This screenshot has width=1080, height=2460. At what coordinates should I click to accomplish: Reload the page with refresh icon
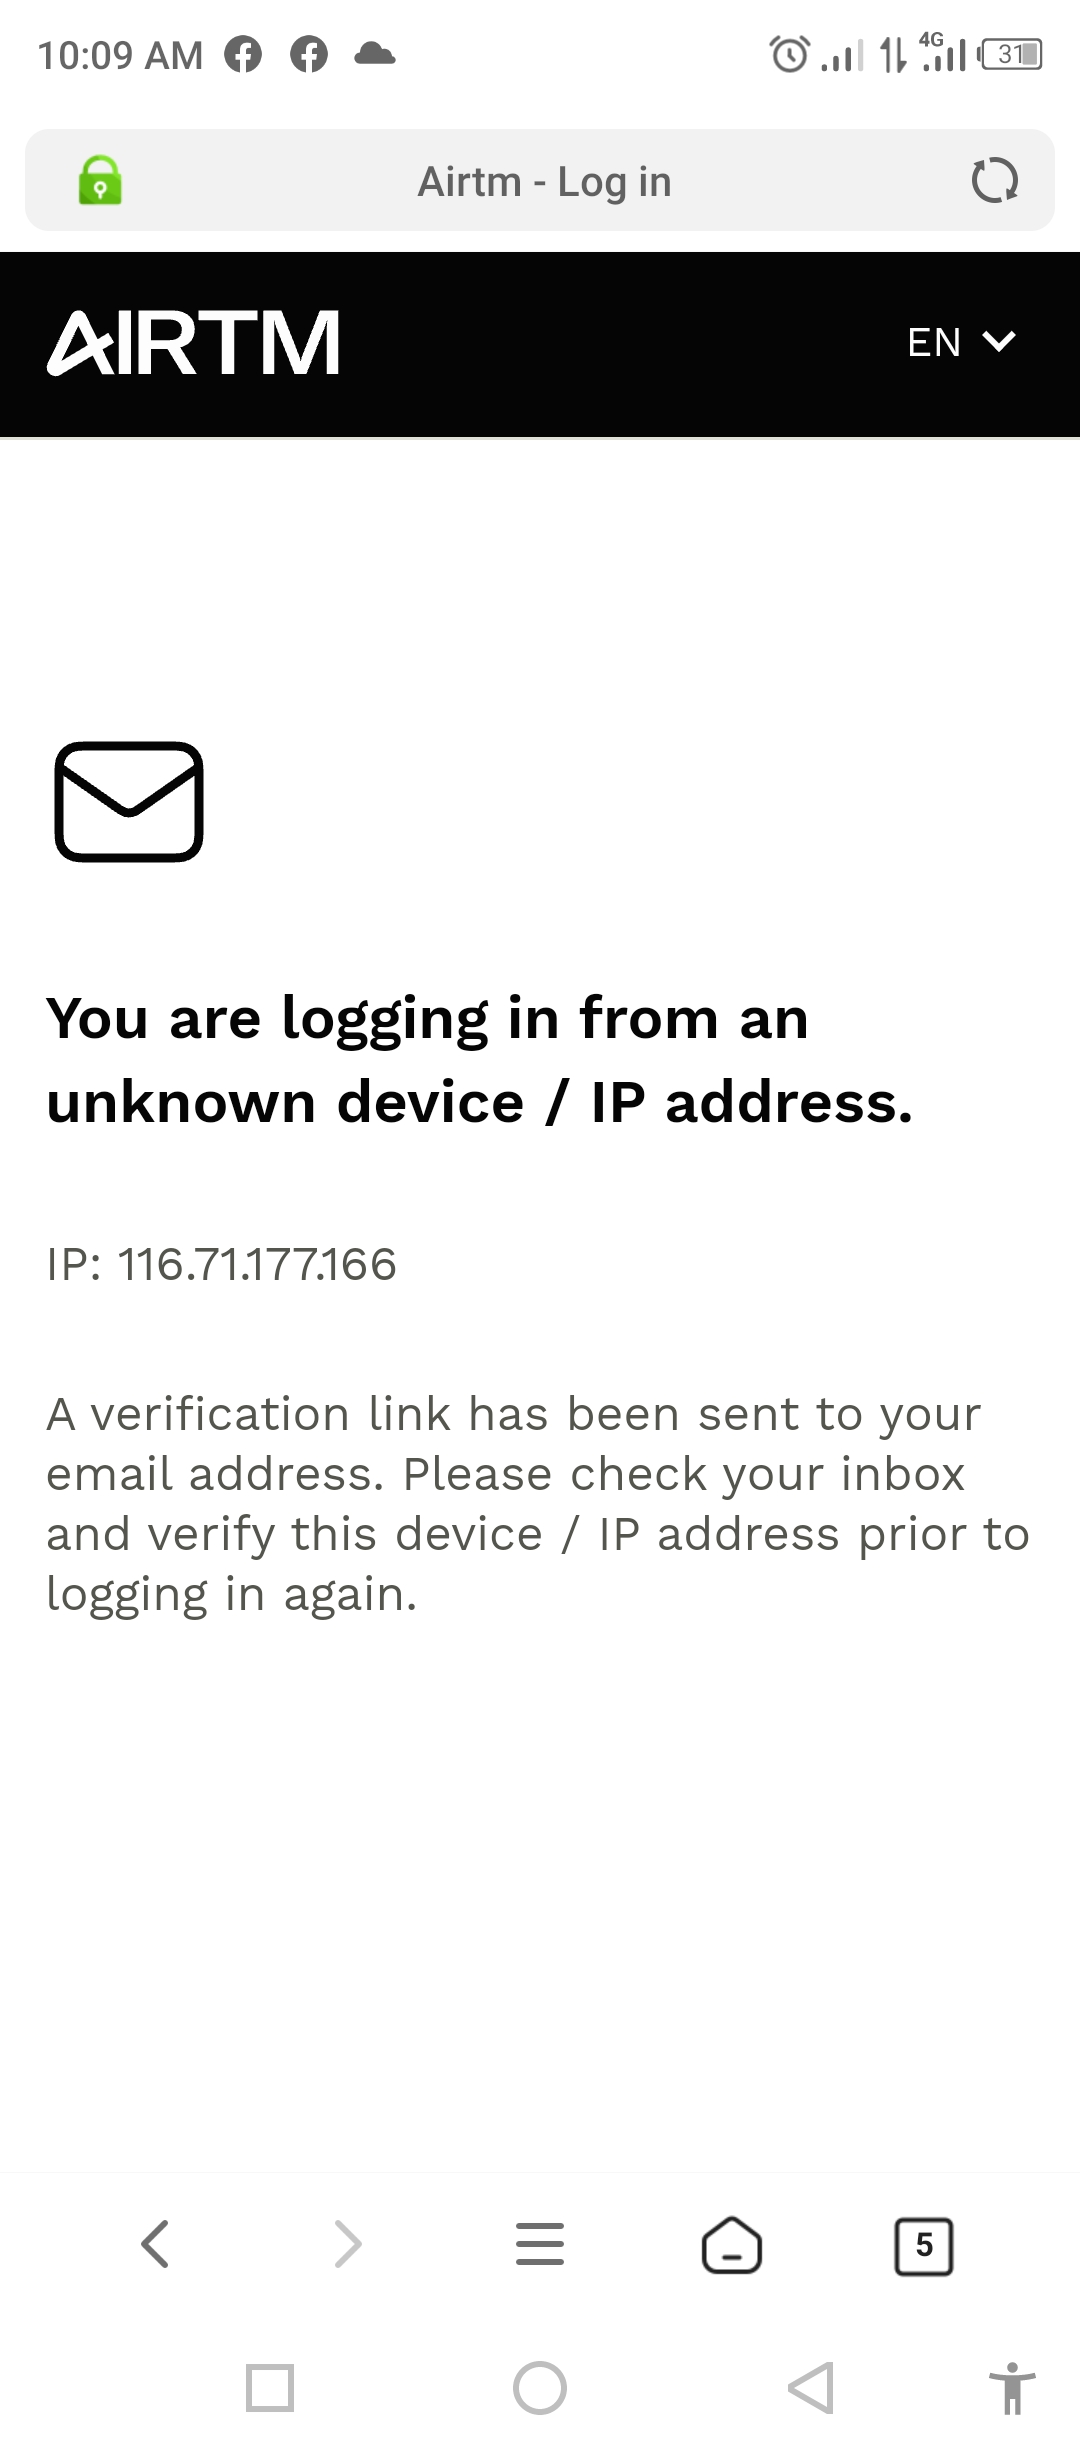(x=994, y=181)
